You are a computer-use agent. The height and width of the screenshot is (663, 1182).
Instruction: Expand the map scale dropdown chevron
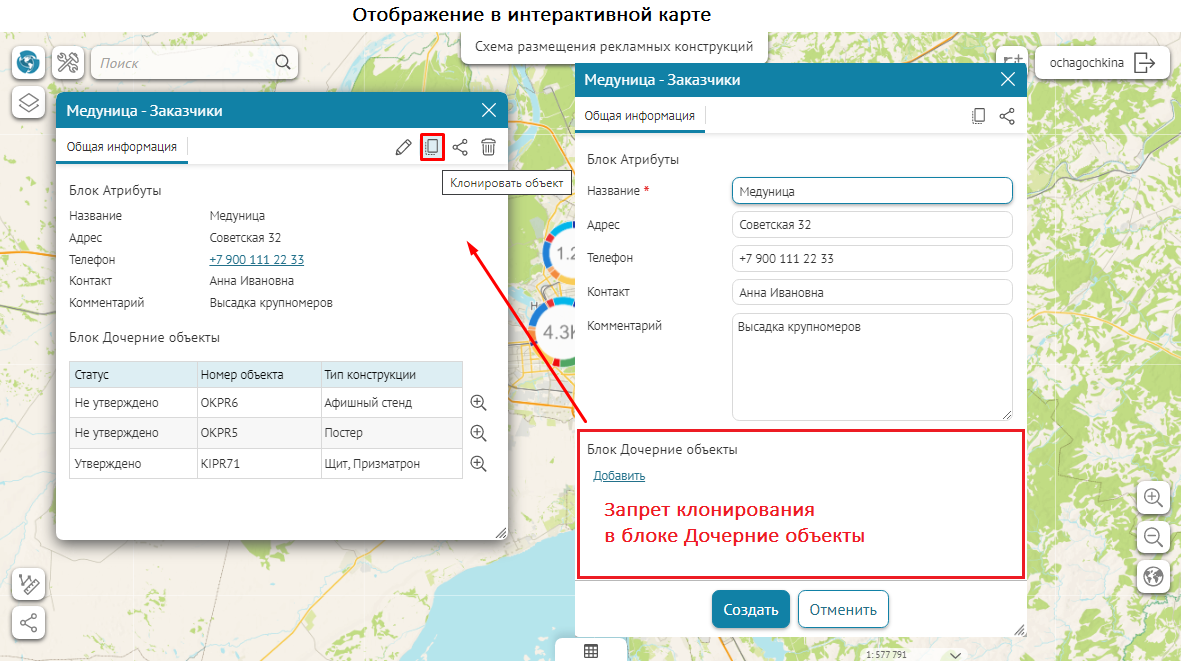pyautogui.click(x=955, y=655)
